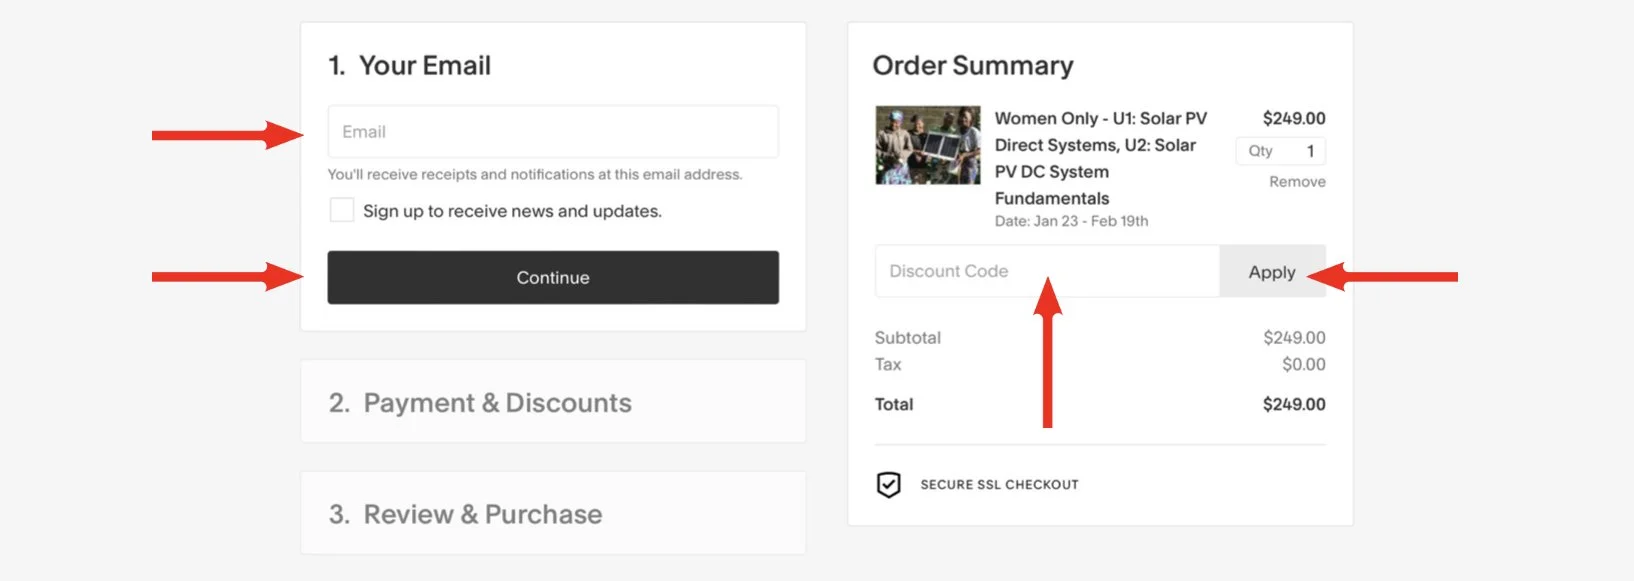Click the Order Summary heading

tap(973, 66)
